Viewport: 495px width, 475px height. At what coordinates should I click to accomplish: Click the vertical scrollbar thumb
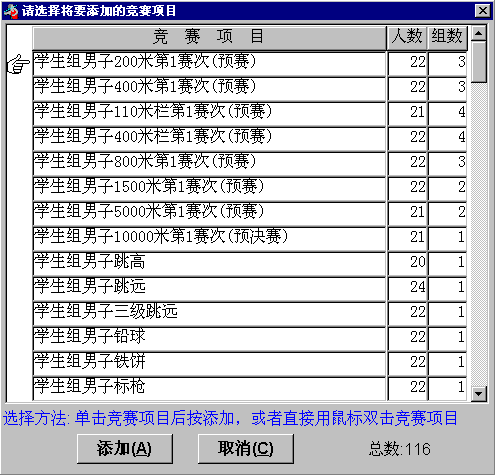pyautogui.click(x=479, y=62)
